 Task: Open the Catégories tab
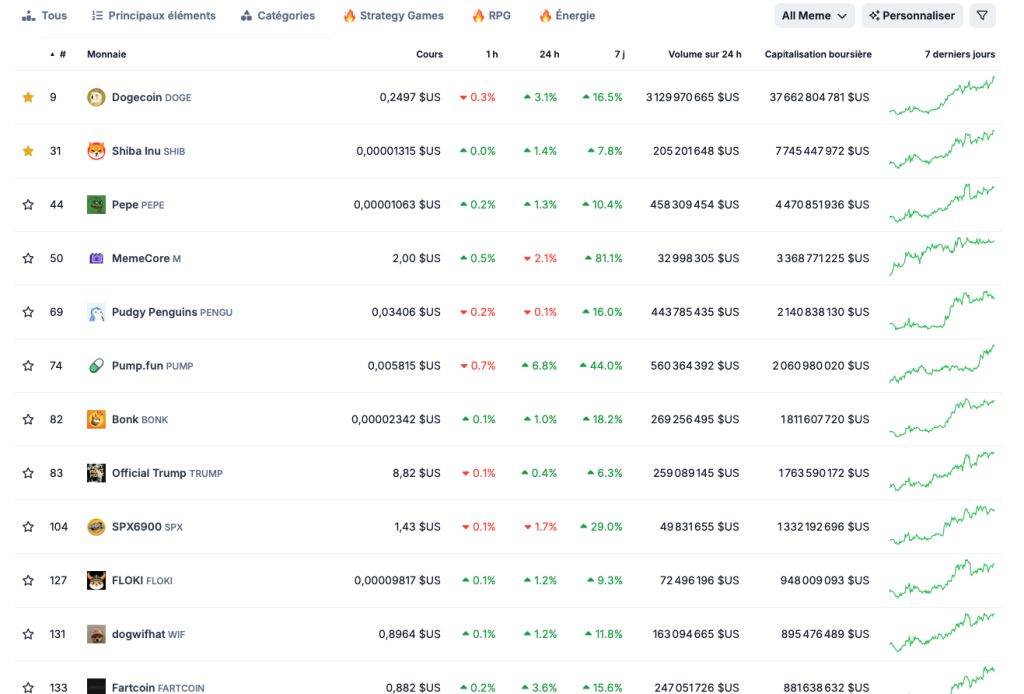pos(277,16)
